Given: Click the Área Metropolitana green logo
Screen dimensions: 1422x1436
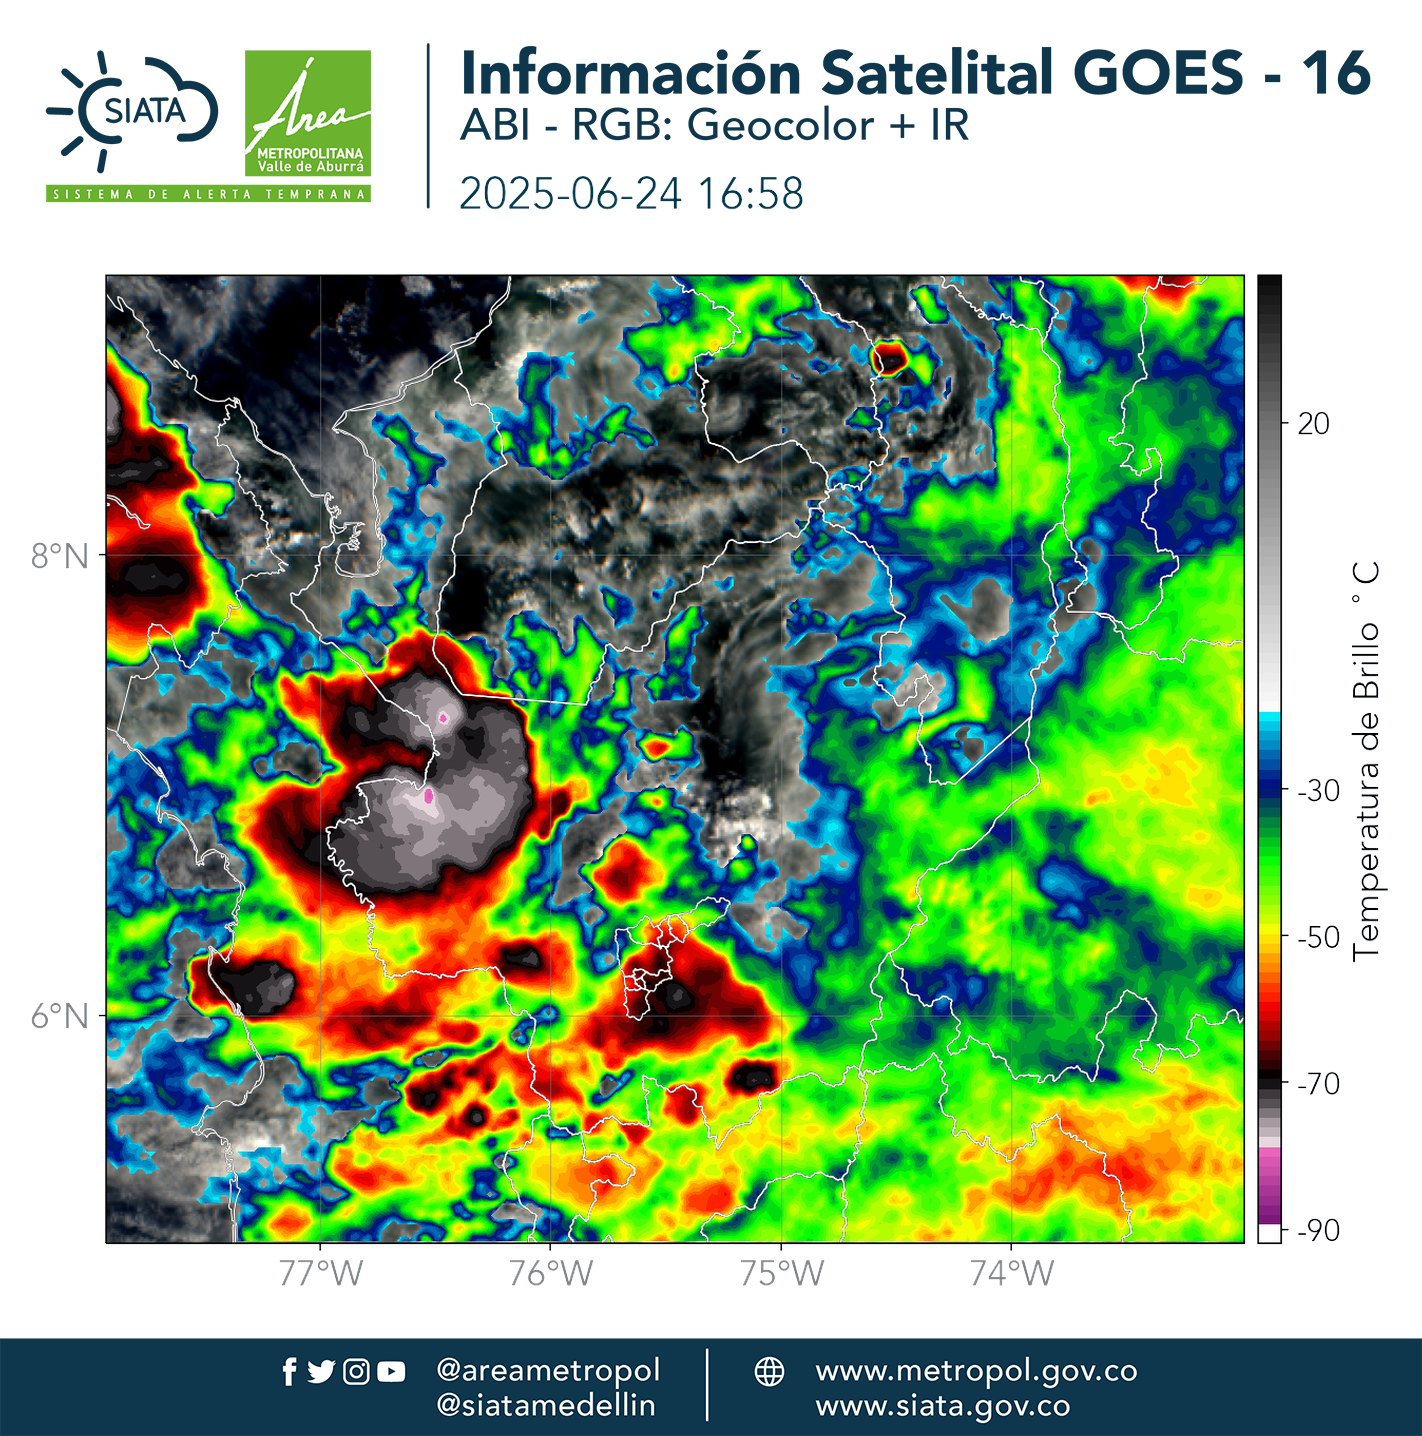Looking at the screenshot, I should pos(308,113).
